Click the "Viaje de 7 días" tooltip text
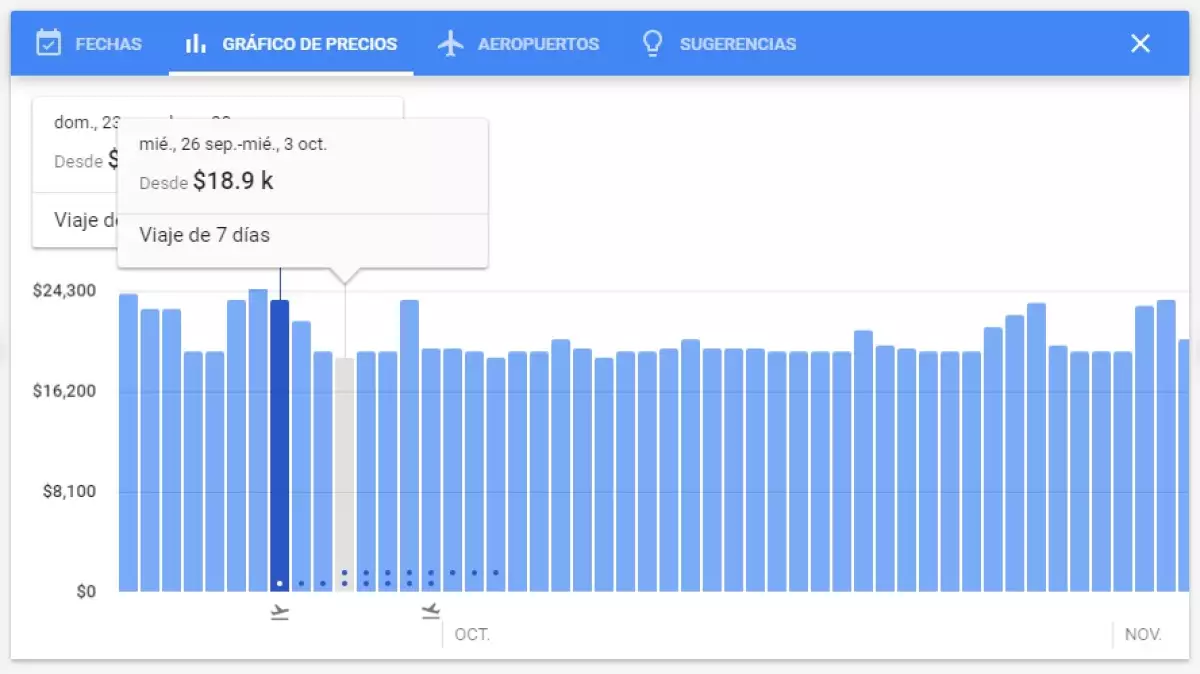The width and height of the screenshot is (1200, 674). [205, 236]
